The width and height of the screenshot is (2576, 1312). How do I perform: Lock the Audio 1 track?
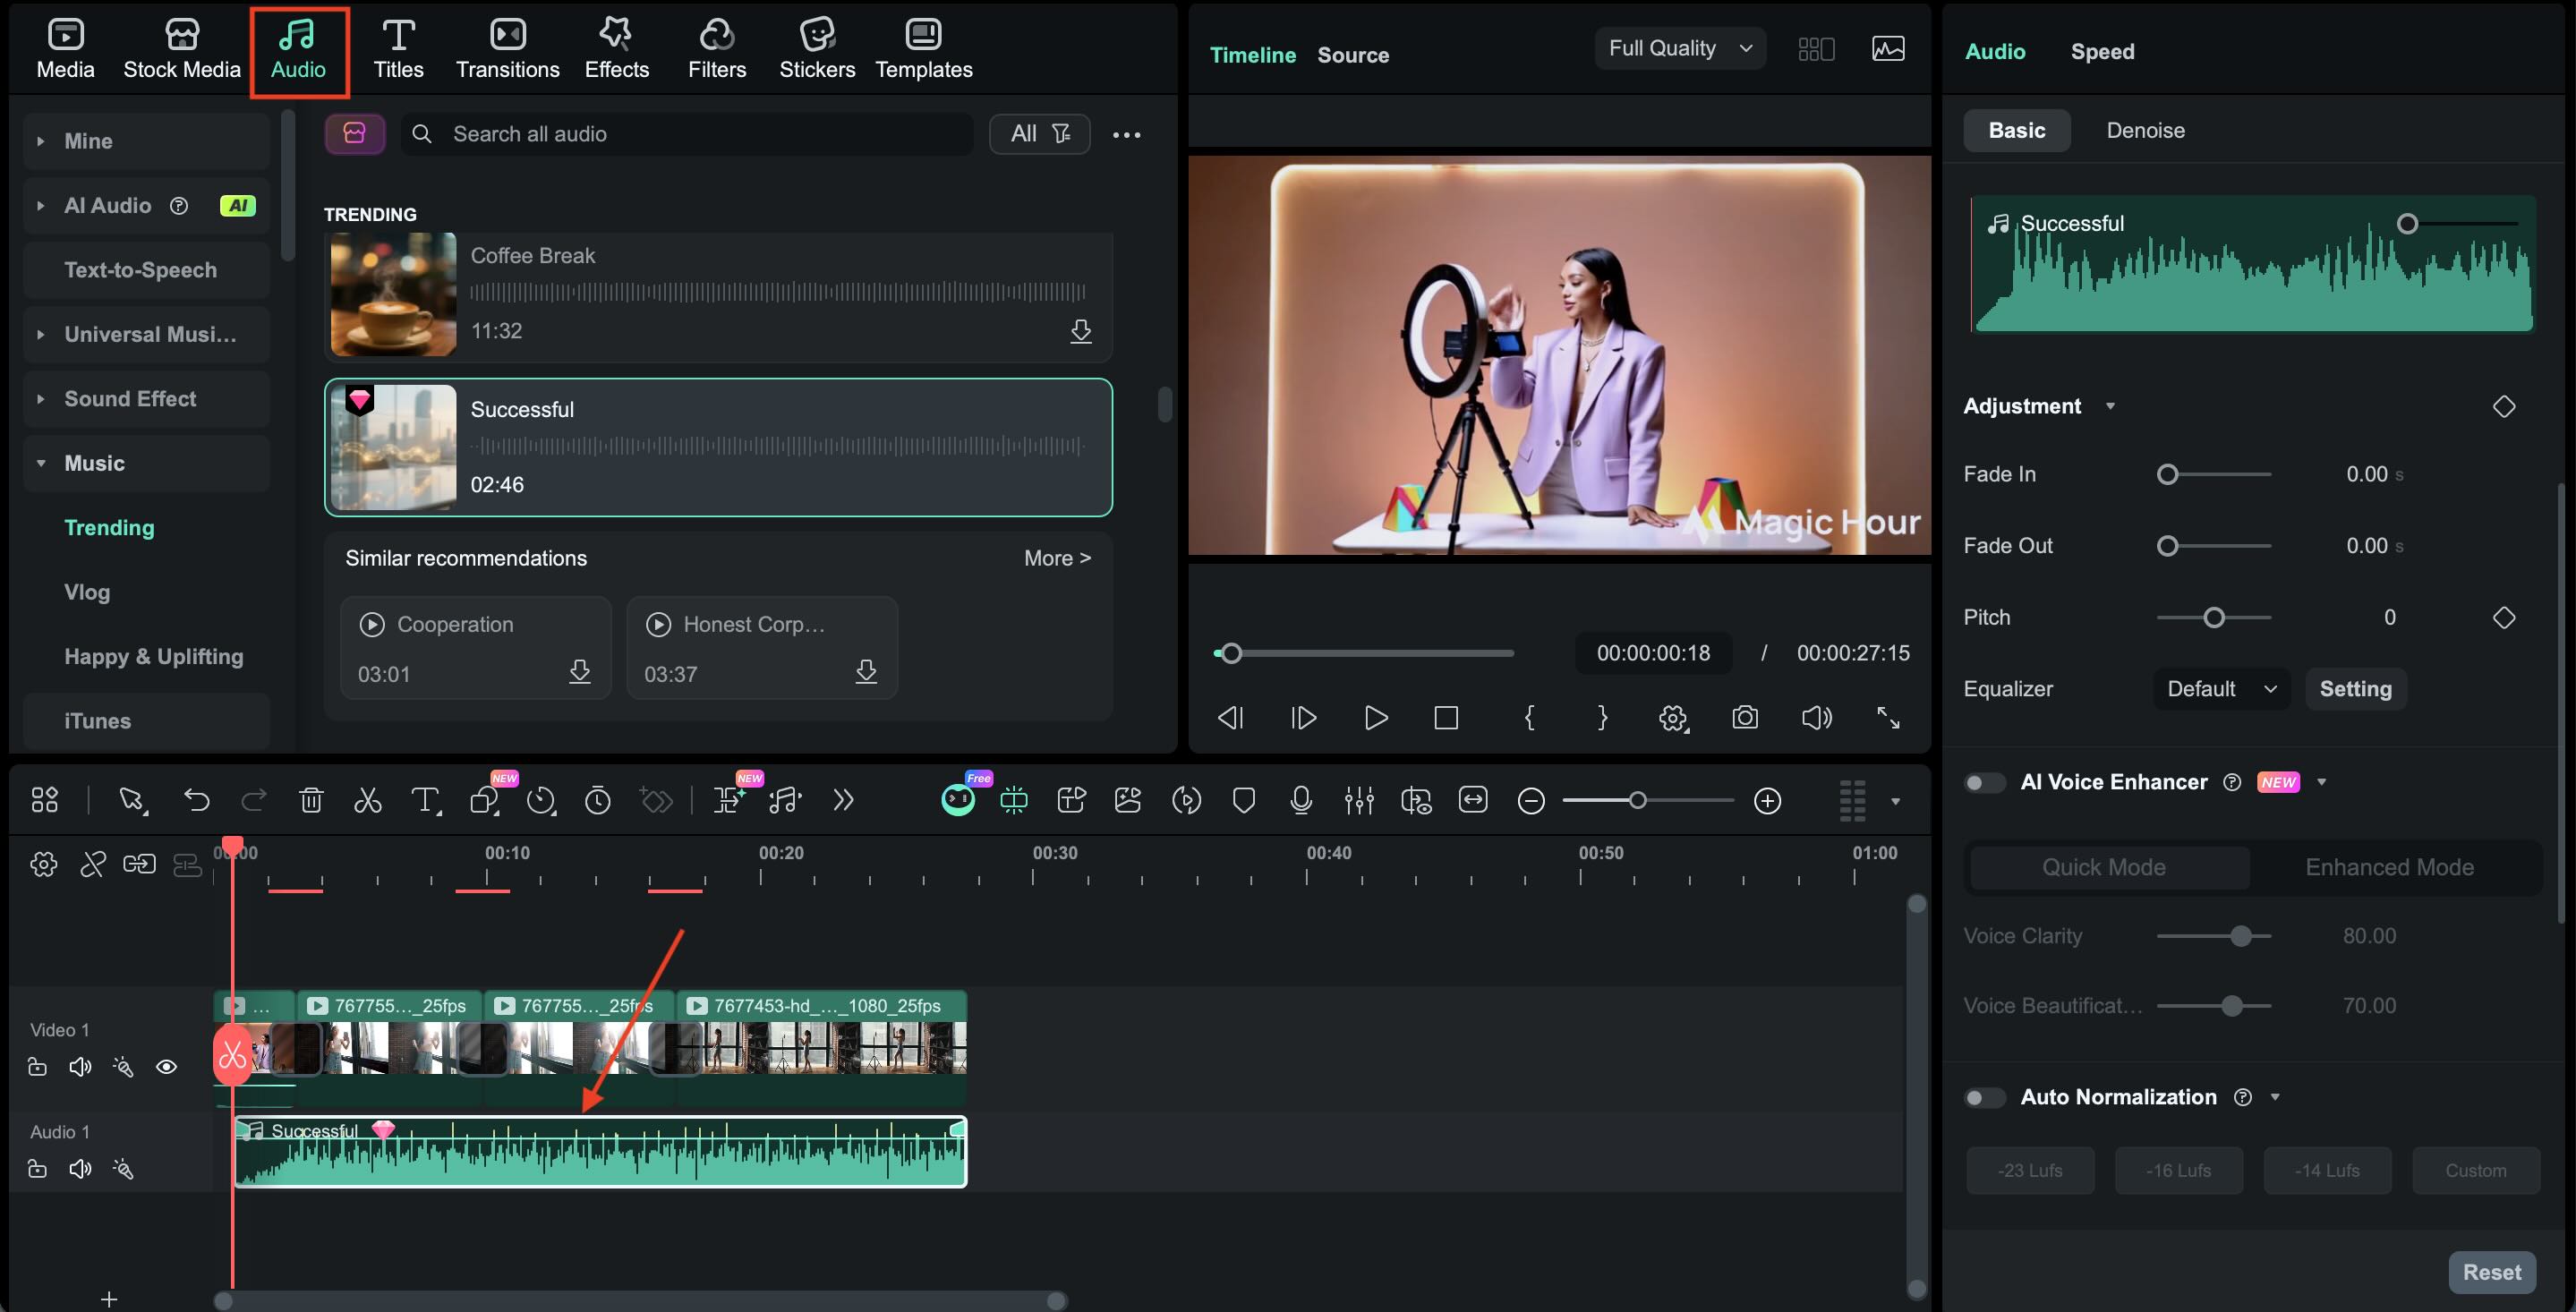[x=37, y=1168]
